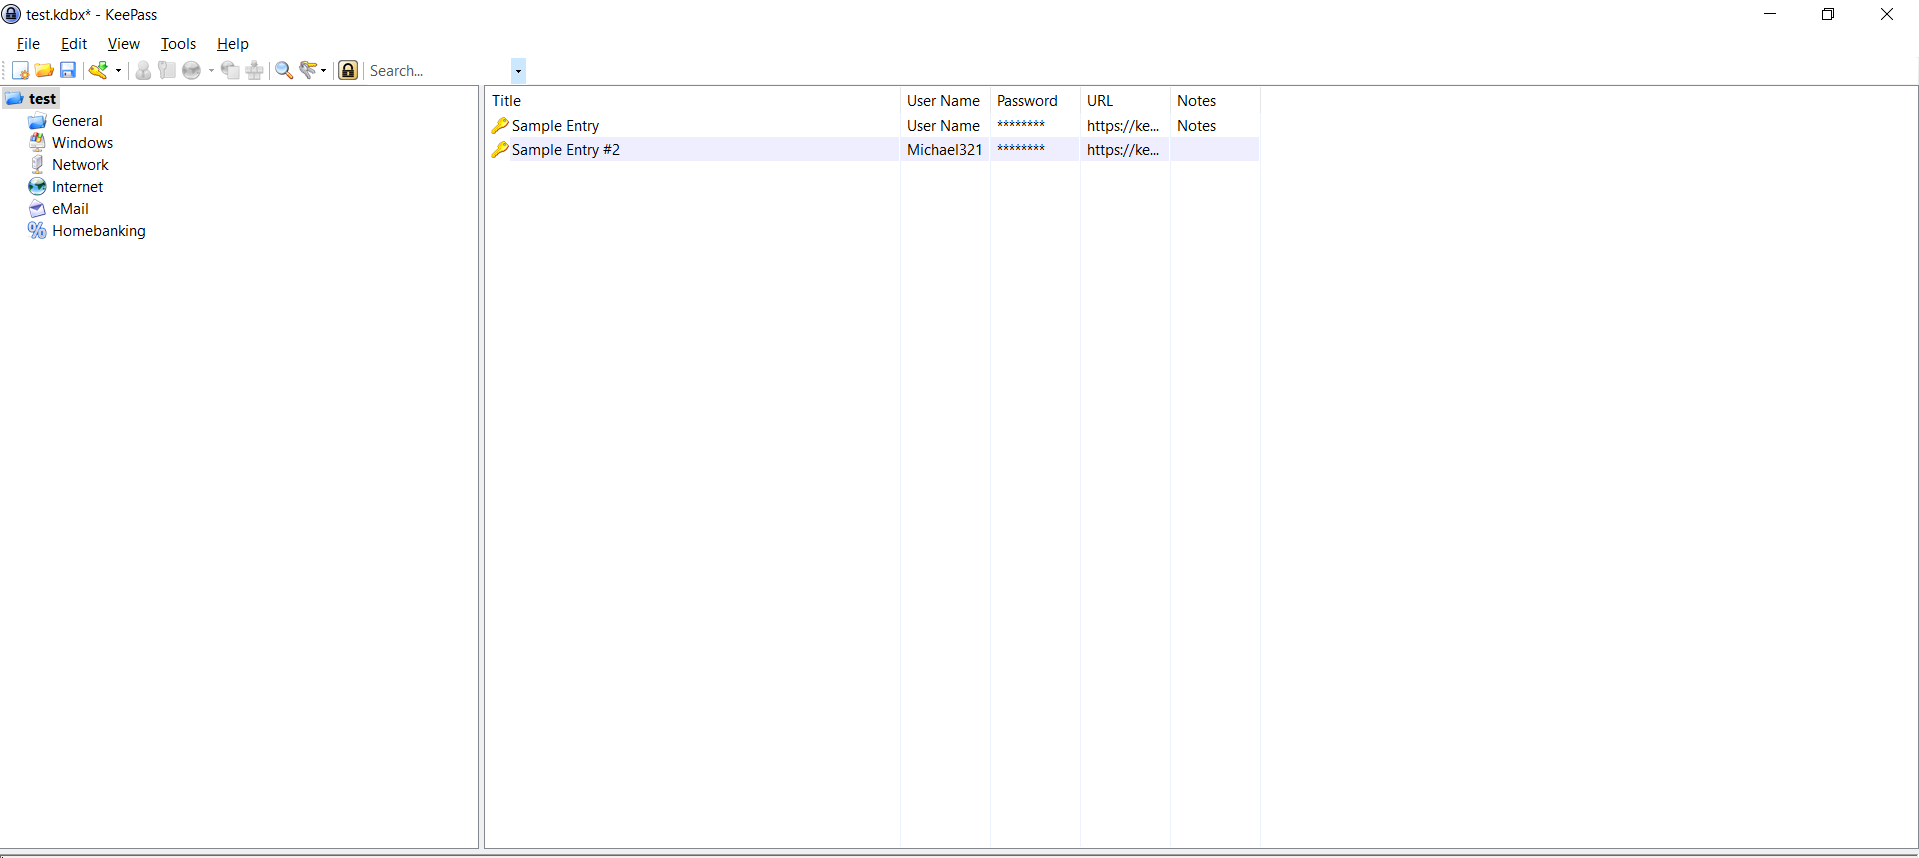Click the Internet globe icon in tree
Viewport: 1919px width, 858px height.
pos(37,187)
